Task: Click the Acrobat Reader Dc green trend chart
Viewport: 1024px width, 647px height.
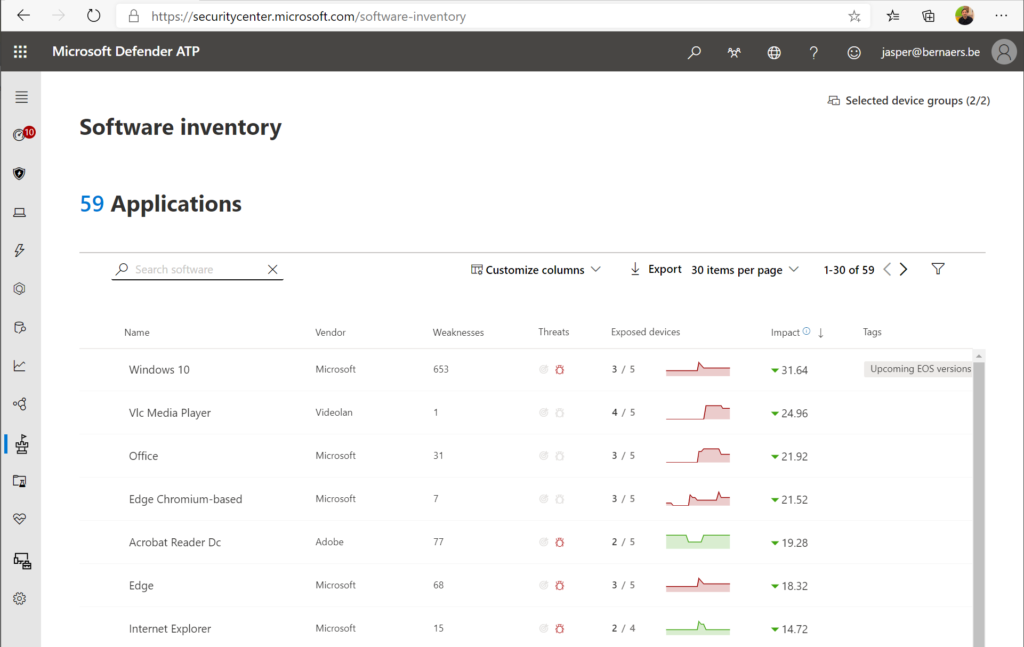Action: 697,541
